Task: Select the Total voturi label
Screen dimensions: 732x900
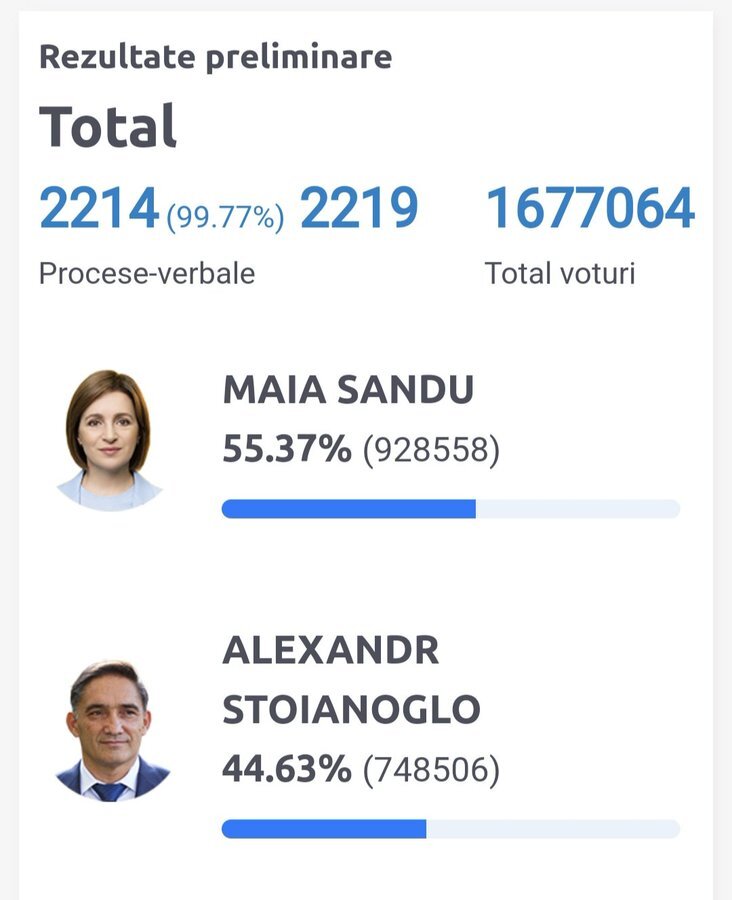Action: pyautogui.click(x=560, y=273)
